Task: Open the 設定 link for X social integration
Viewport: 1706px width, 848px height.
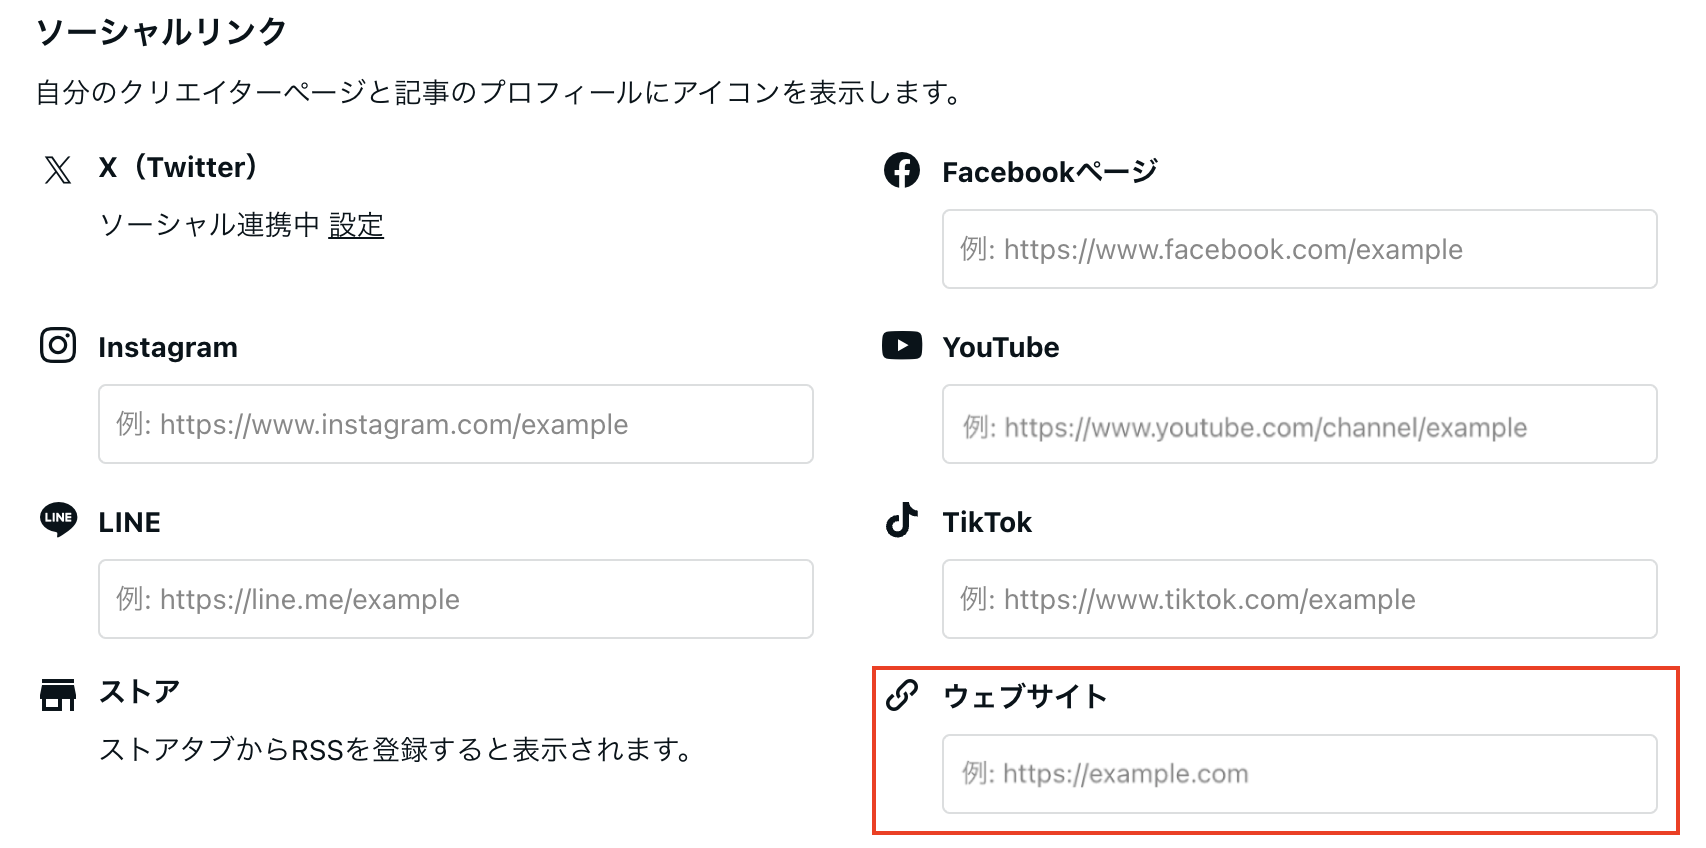Action: click(x=356, y=225)
